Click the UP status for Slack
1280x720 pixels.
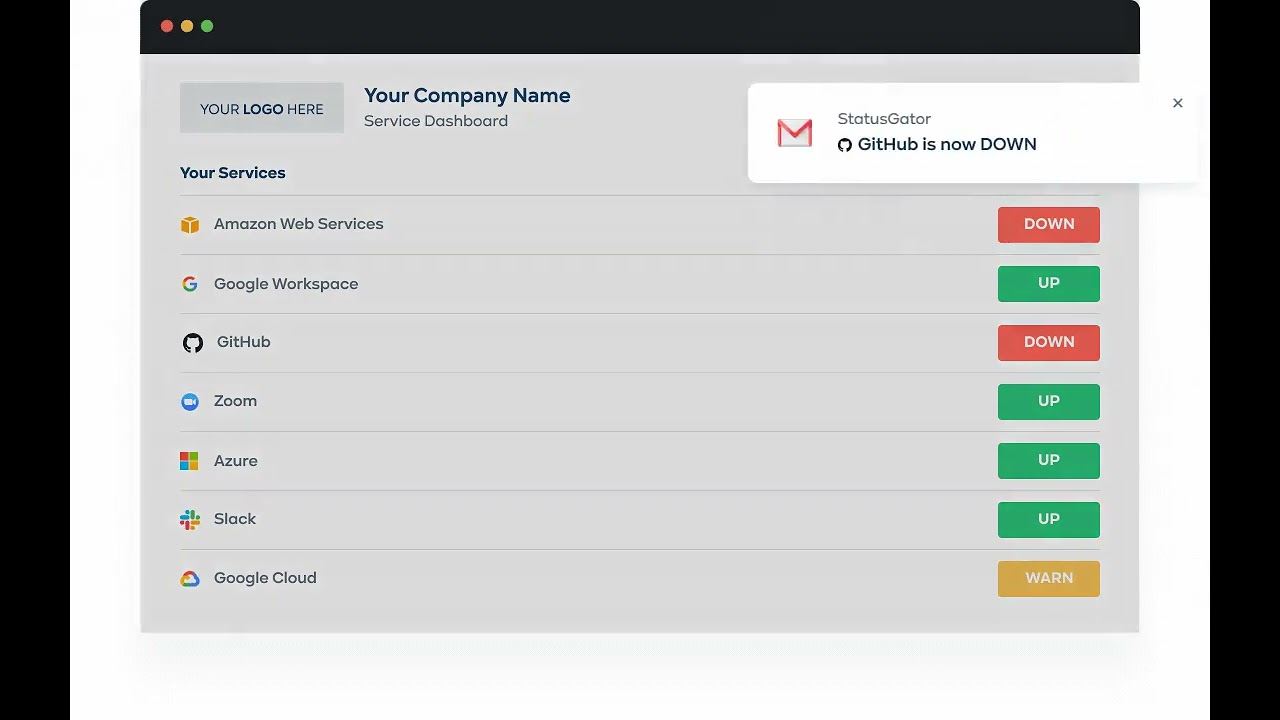1049,520
